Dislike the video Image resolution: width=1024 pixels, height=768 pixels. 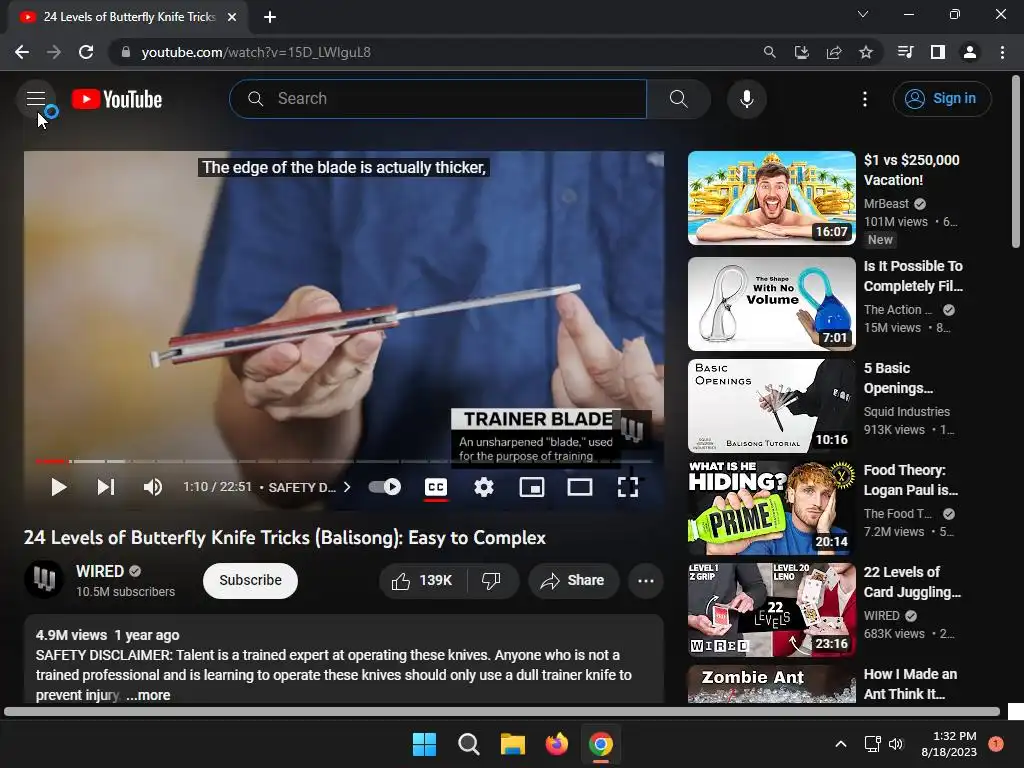tap(491, 581)
